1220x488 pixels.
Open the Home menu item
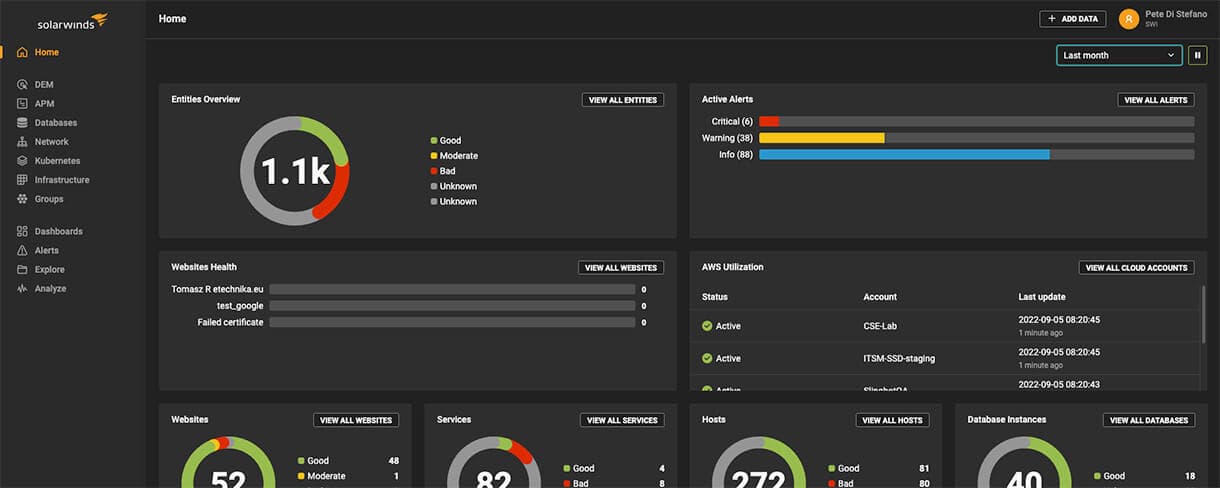pos(47,52)
